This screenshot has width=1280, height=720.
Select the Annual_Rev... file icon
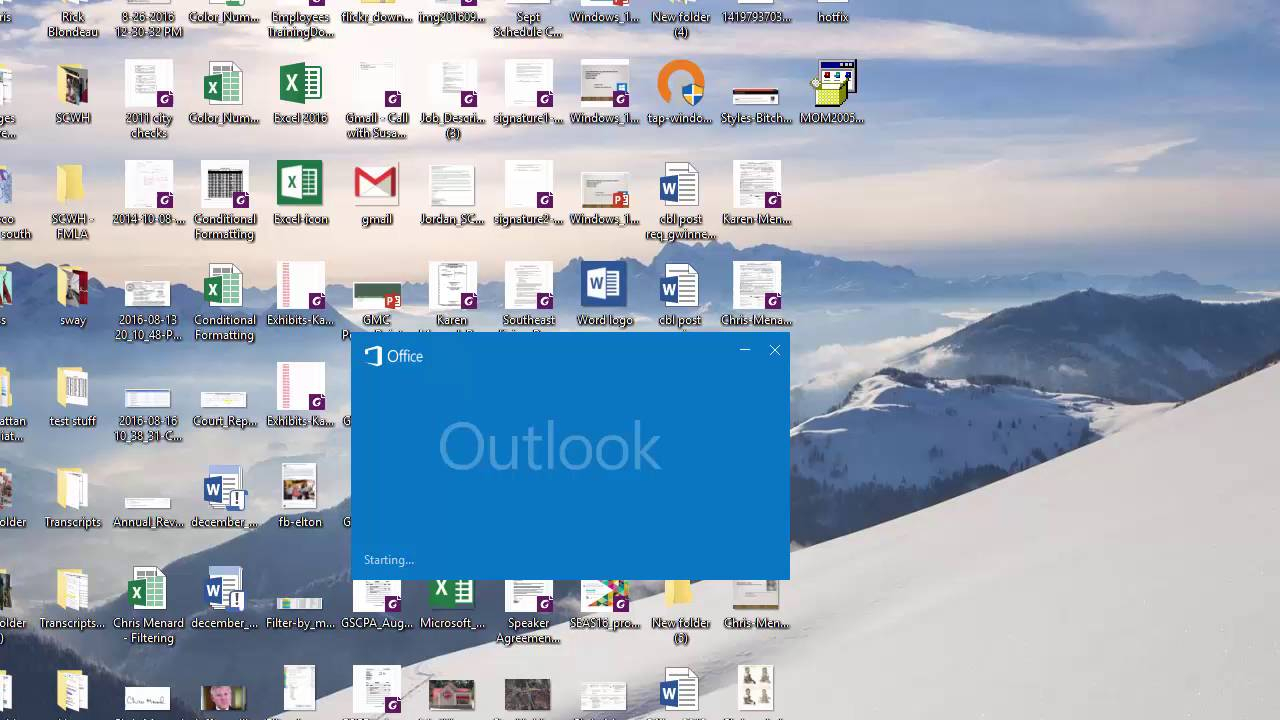click(148, 503)
